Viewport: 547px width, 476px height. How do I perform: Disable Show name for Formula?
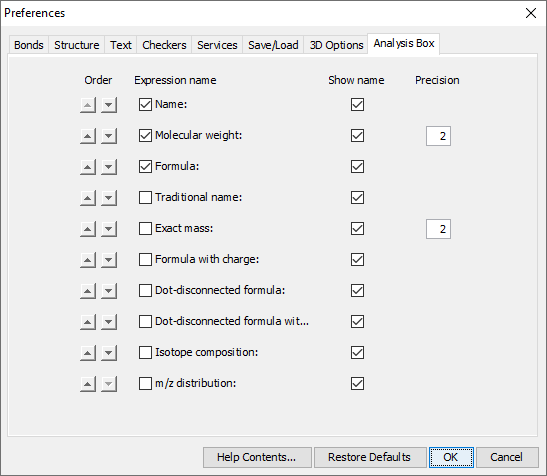pyautogui.click(x=357, y=166)
